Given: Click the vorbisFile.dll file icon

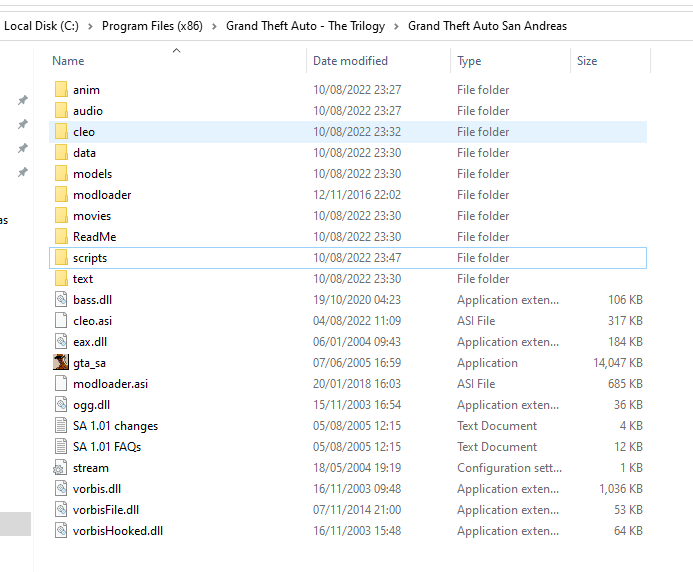Looking at the screenshot, I should (x=61, y=510).
